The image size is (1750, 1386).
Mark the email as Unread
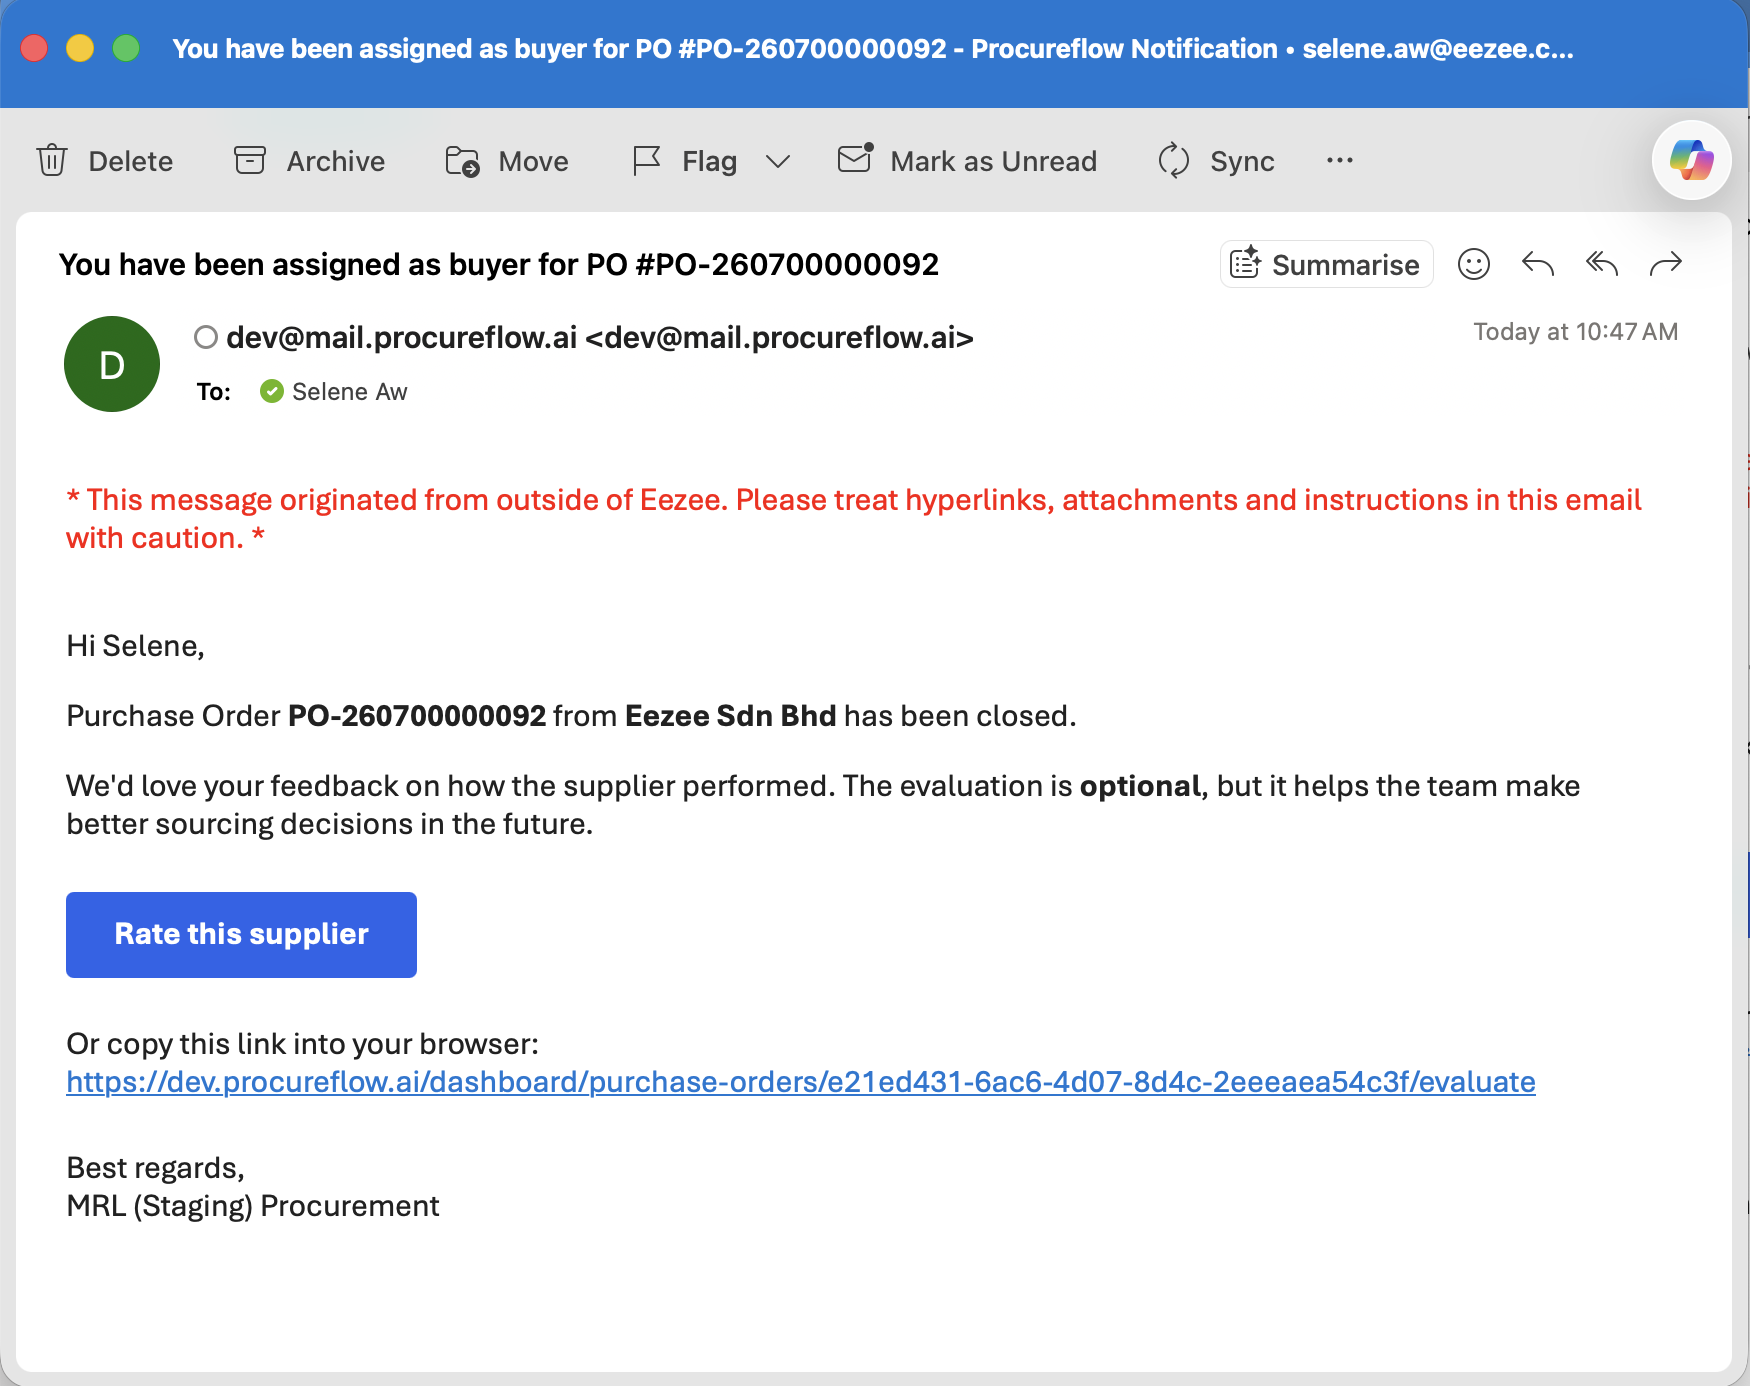[x=967, y=160]
